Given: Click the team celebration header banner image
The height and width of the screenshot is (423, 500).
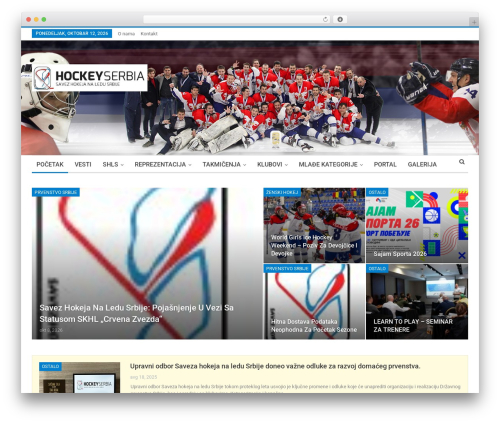Looking at the screenshot, I should click(x=250, y=98).
